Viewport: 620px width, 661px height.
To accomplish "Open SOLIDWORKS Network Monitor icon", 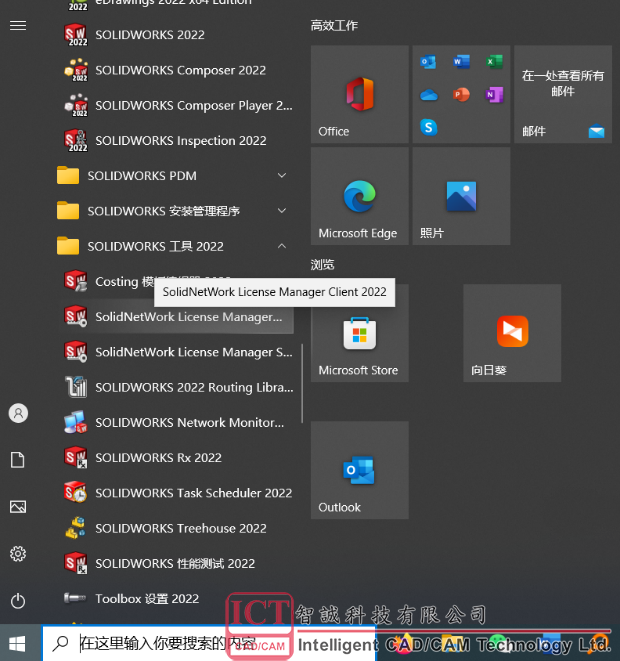I will (x=76, y=422).
